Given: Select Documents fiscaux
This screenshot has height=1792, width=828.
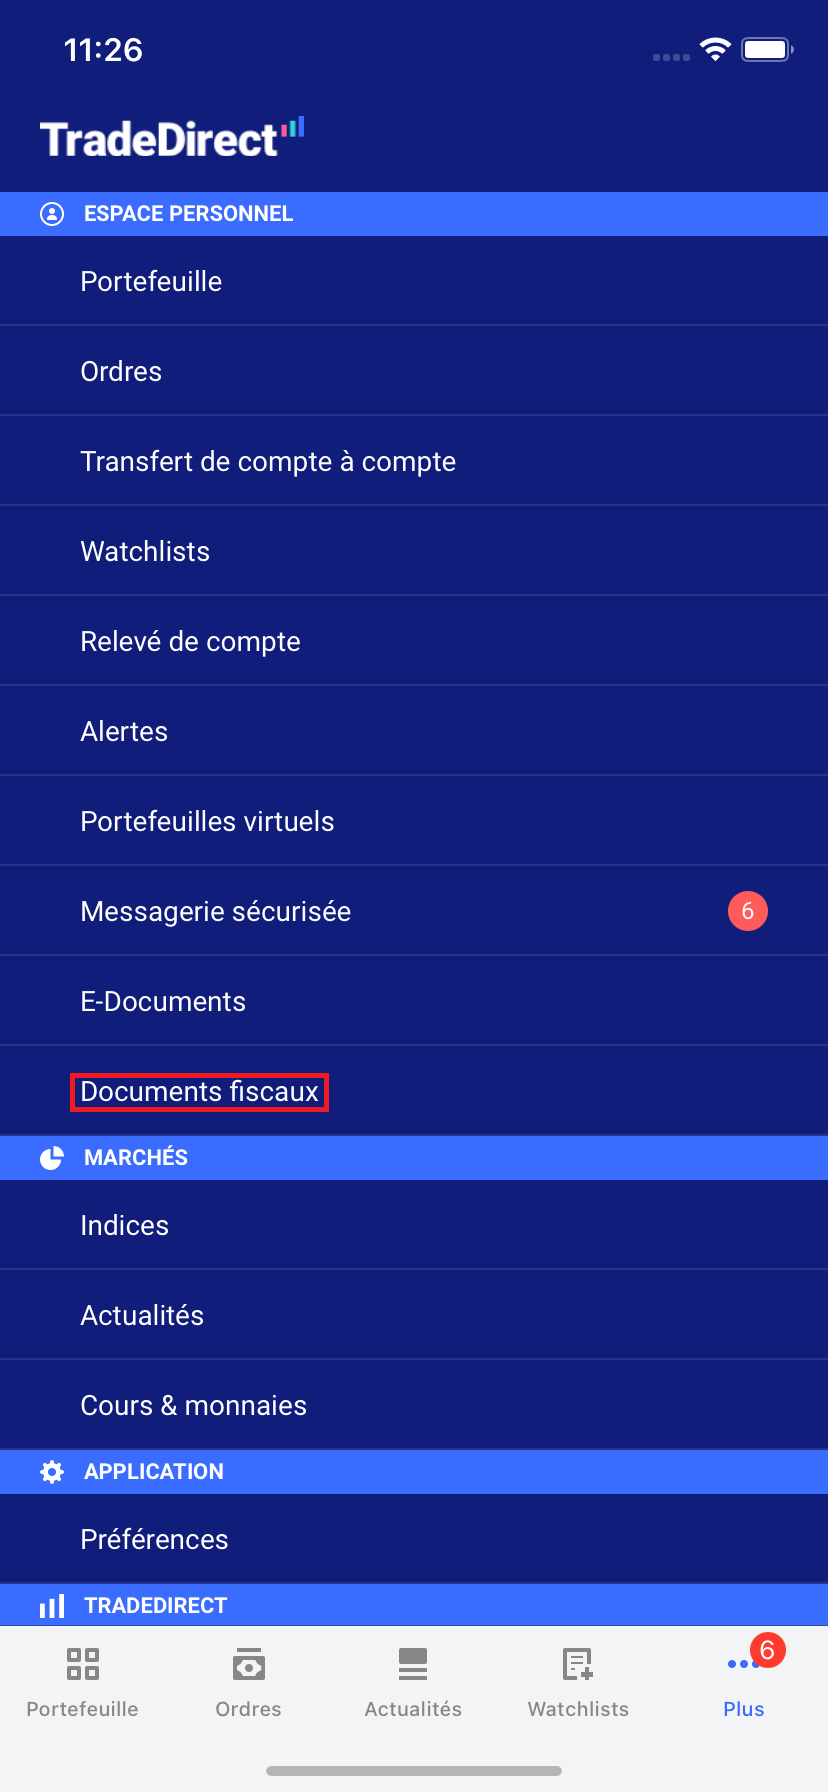Looking at the screenshot, I should (199, 1092).
